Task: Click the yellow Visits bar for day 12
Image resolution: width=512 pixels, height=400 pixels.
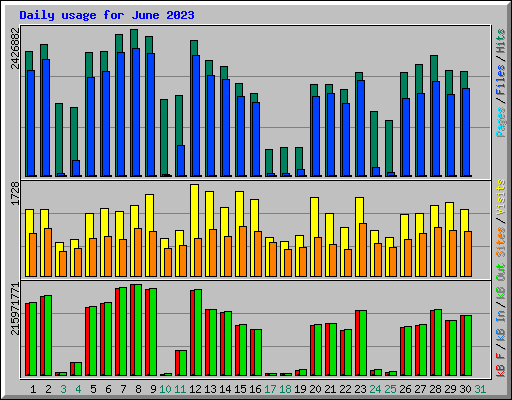Action: point(195,230)
